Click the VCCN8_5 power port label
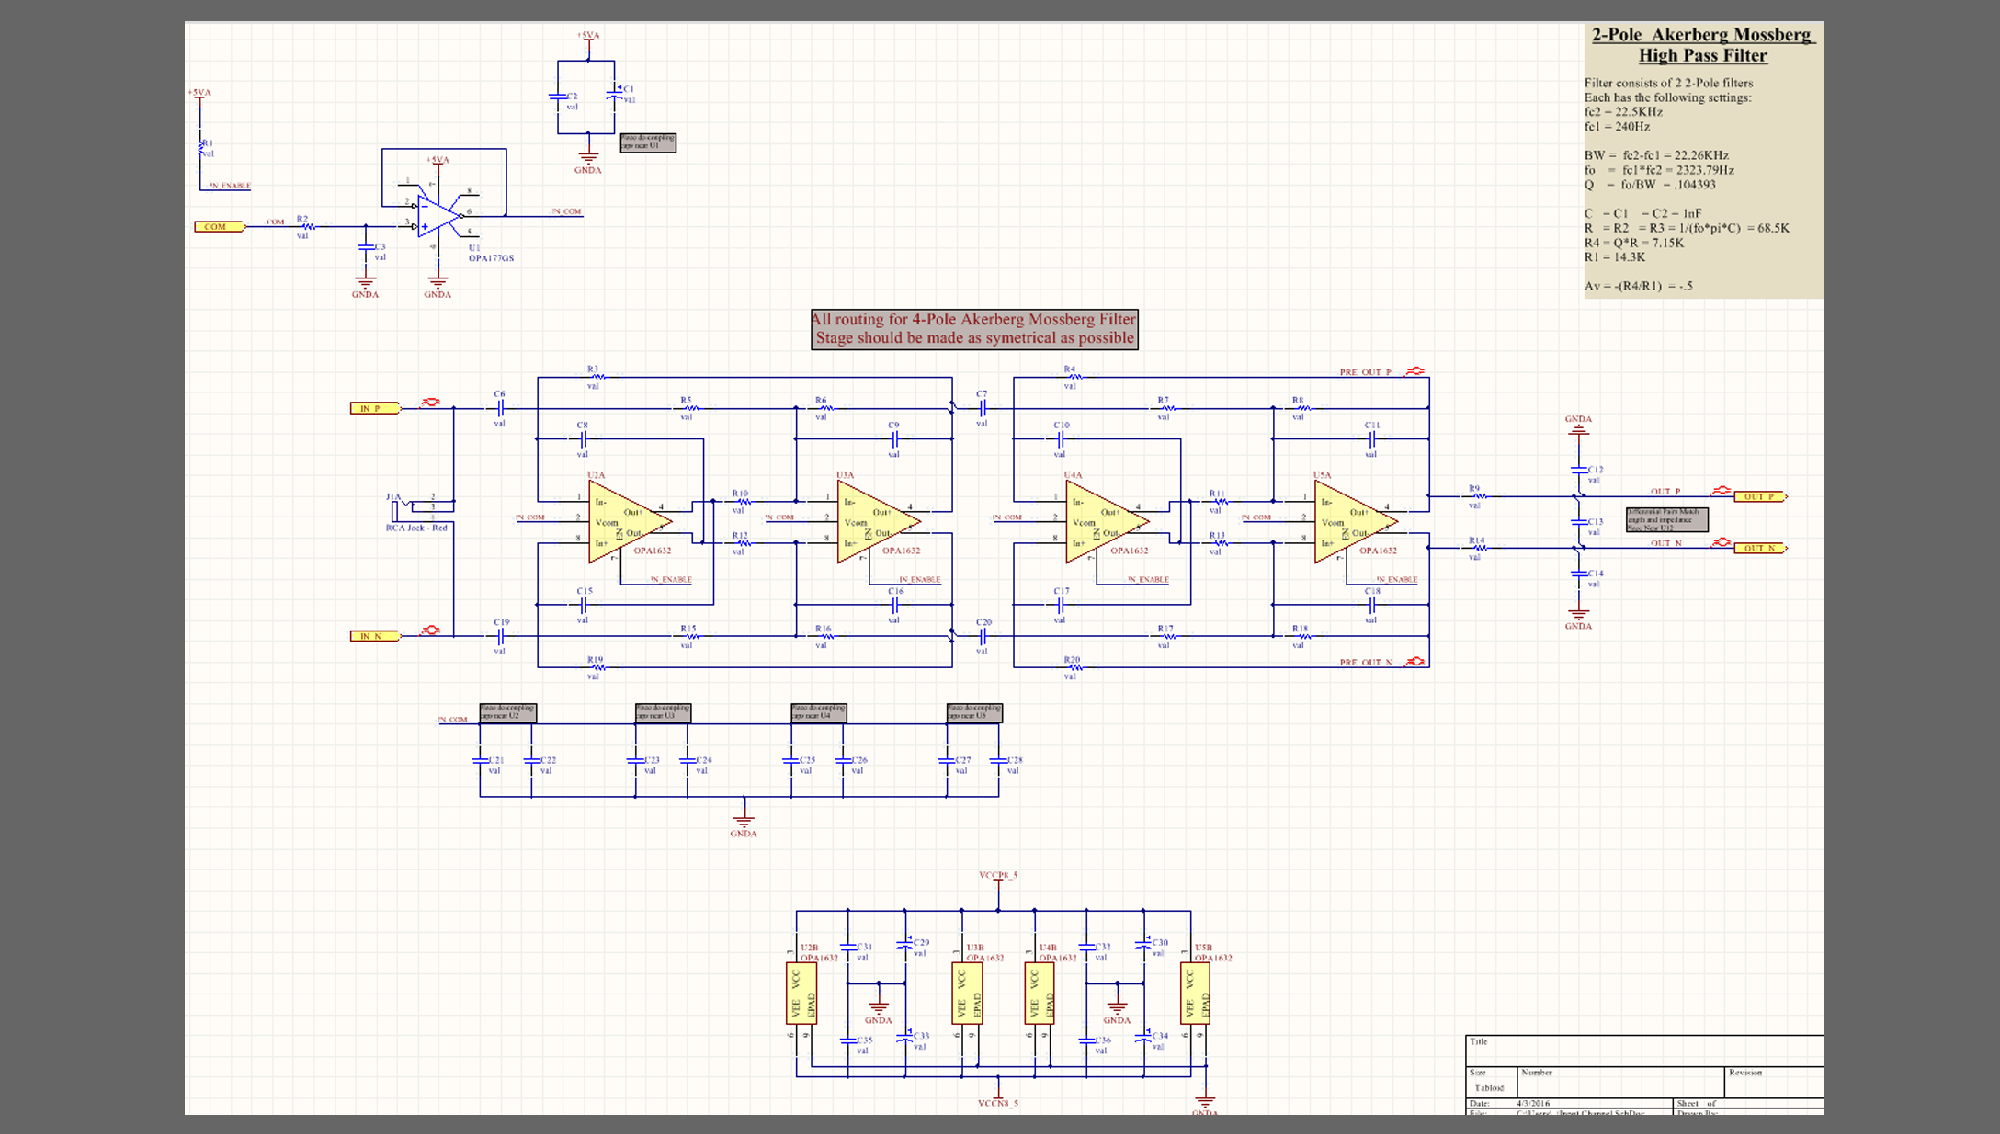Viewport: 2000px width, 1134px height. click(x=998, y=1104)
